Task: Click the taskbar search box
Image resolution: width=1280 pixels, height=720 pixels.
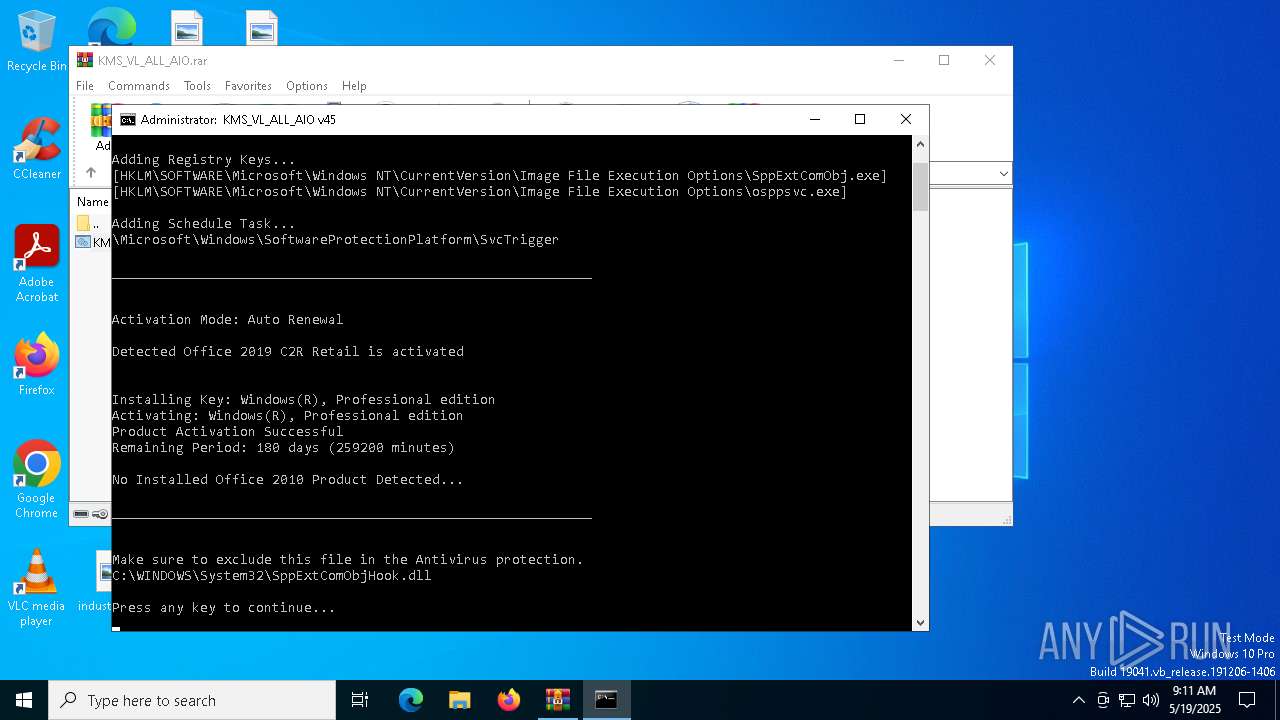Action: coord(192,700)
